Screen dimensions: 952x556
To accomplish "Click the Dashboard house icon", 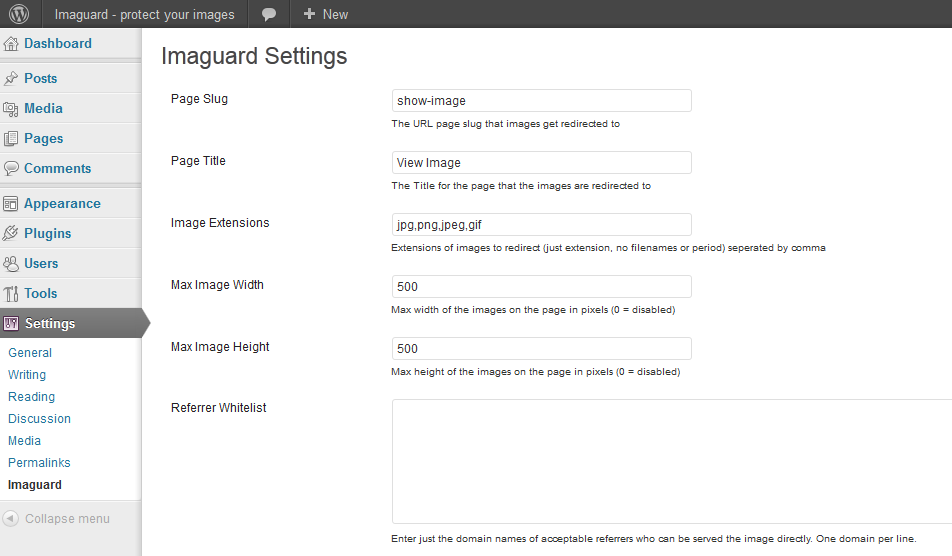I will (11, 44).
